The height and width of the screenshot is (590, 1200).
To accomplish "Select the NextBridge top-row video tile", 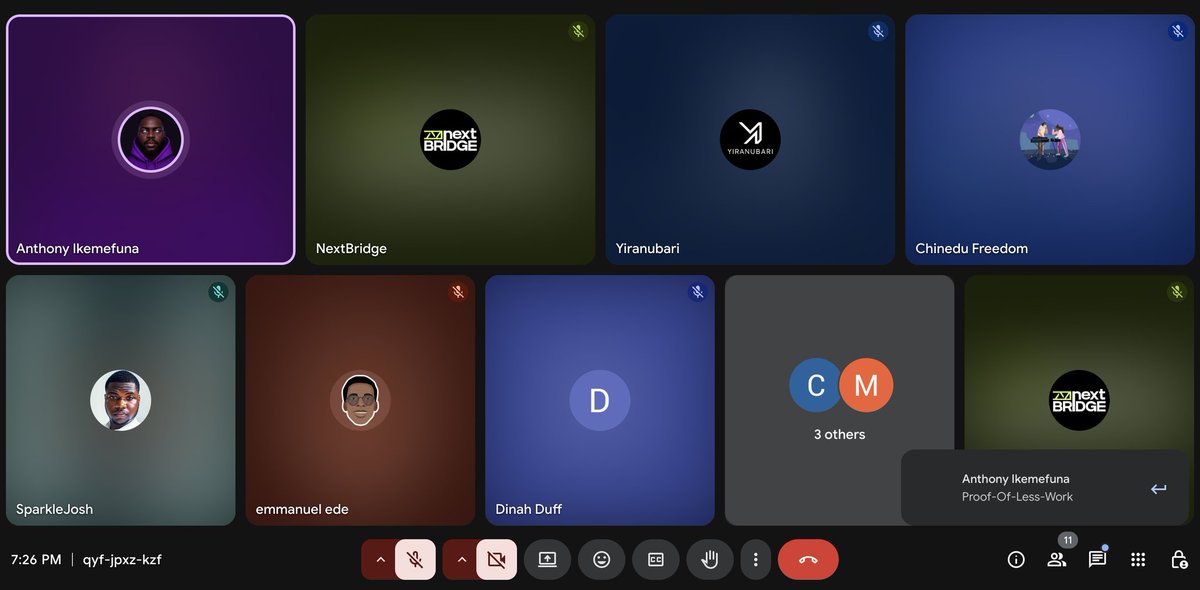I will point(450,140).
